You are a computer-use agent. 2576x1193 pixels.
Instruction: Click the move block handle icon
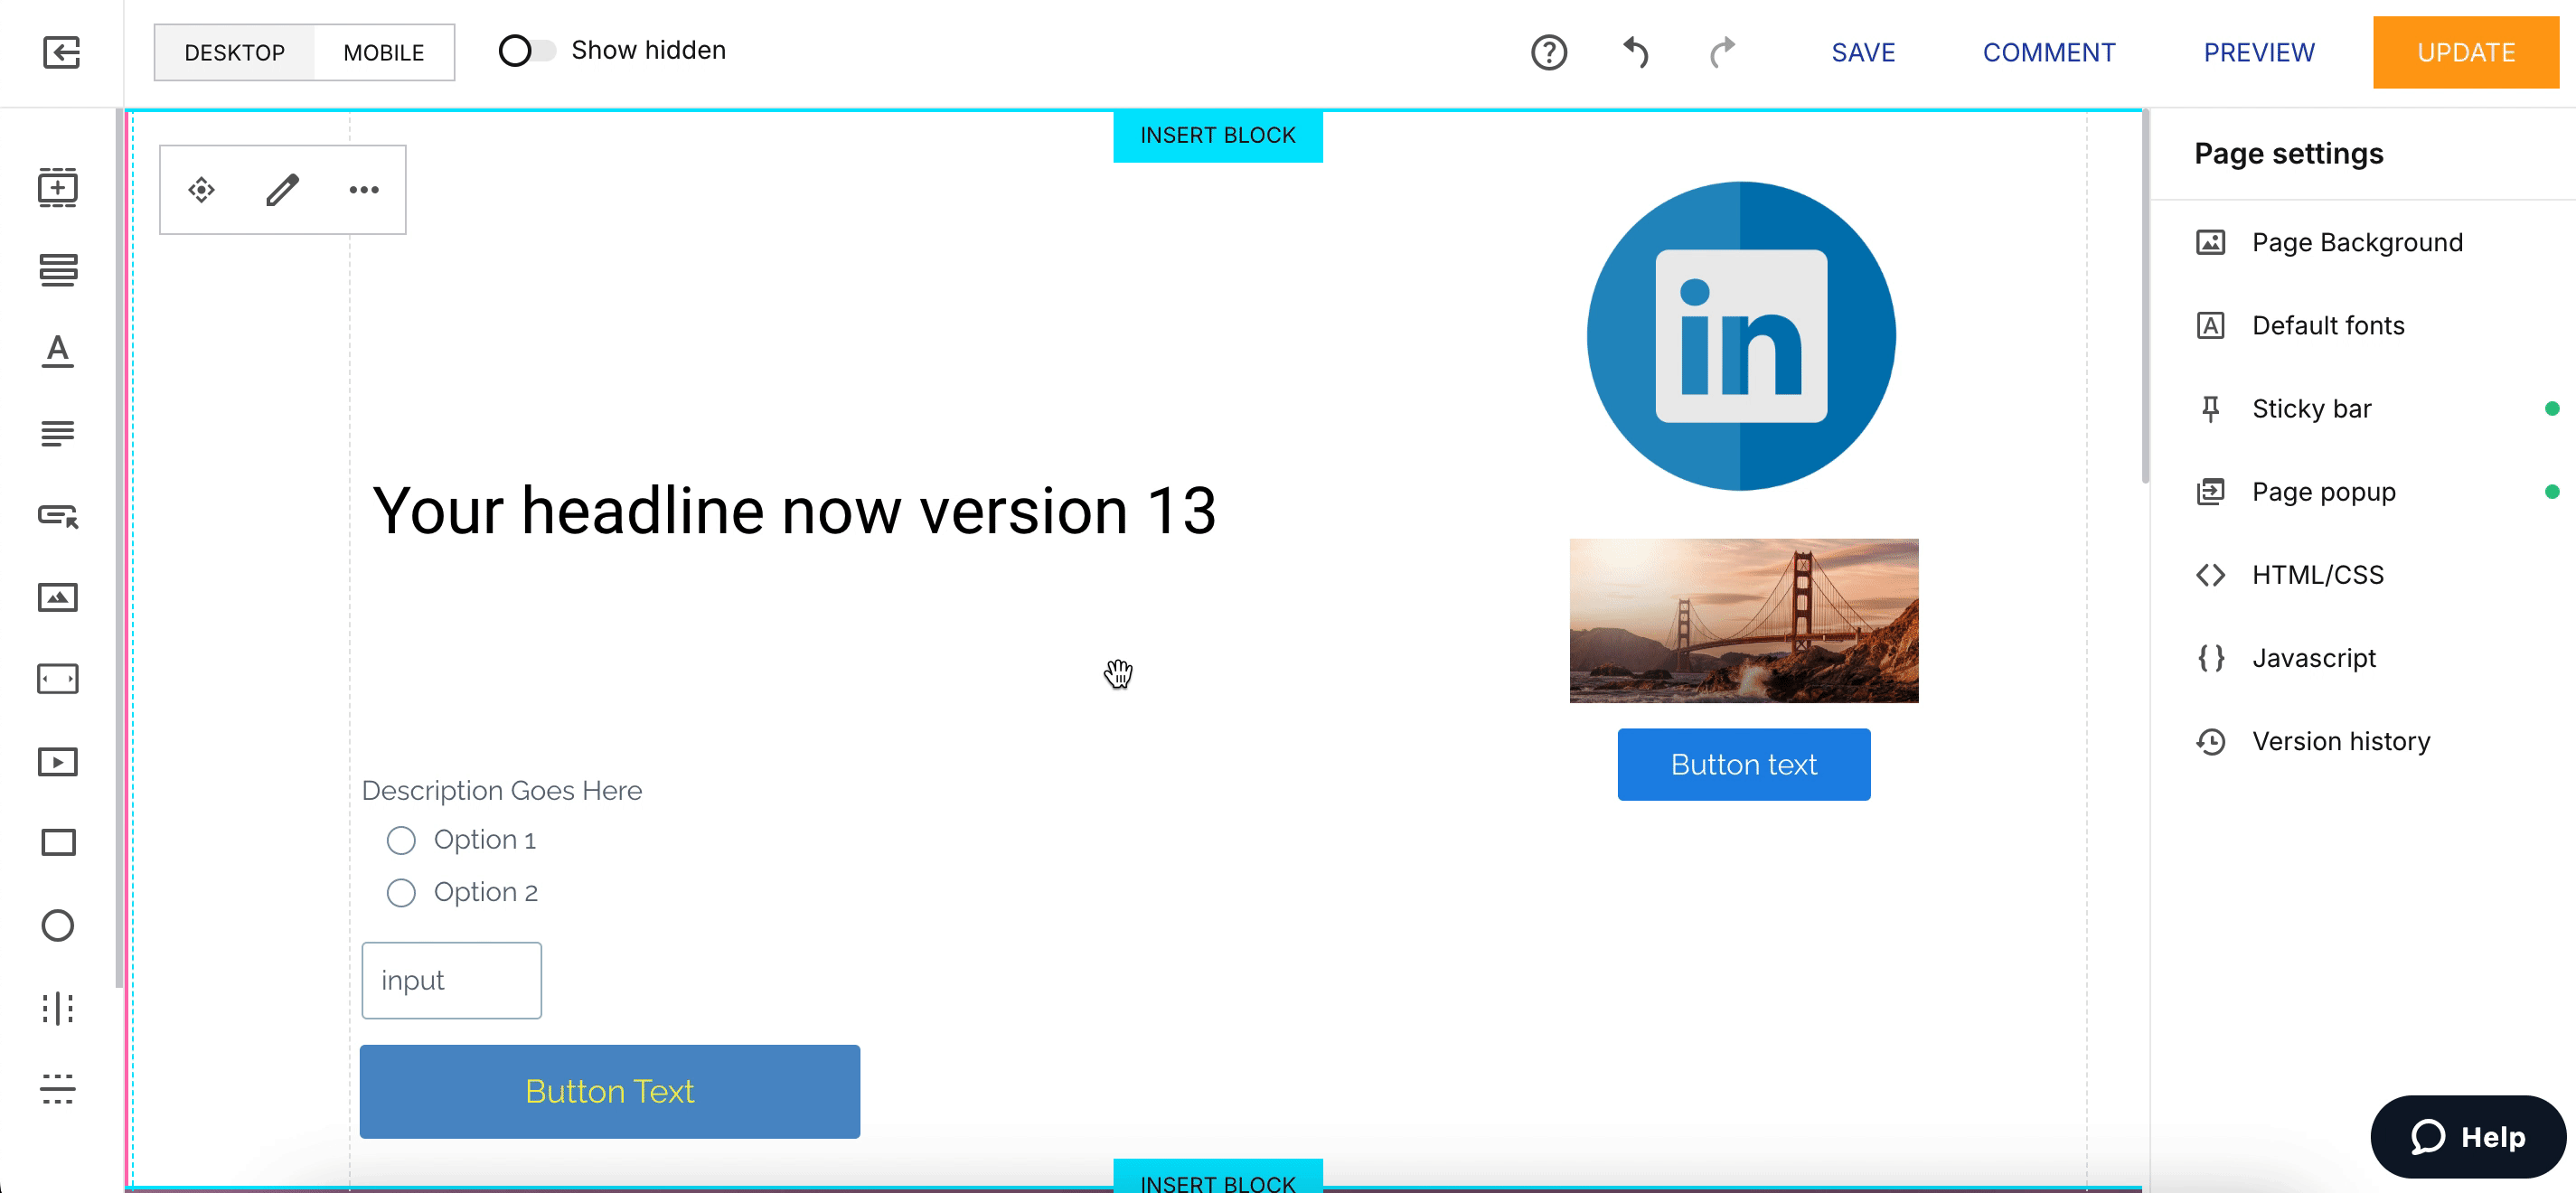tap(202, 189)
